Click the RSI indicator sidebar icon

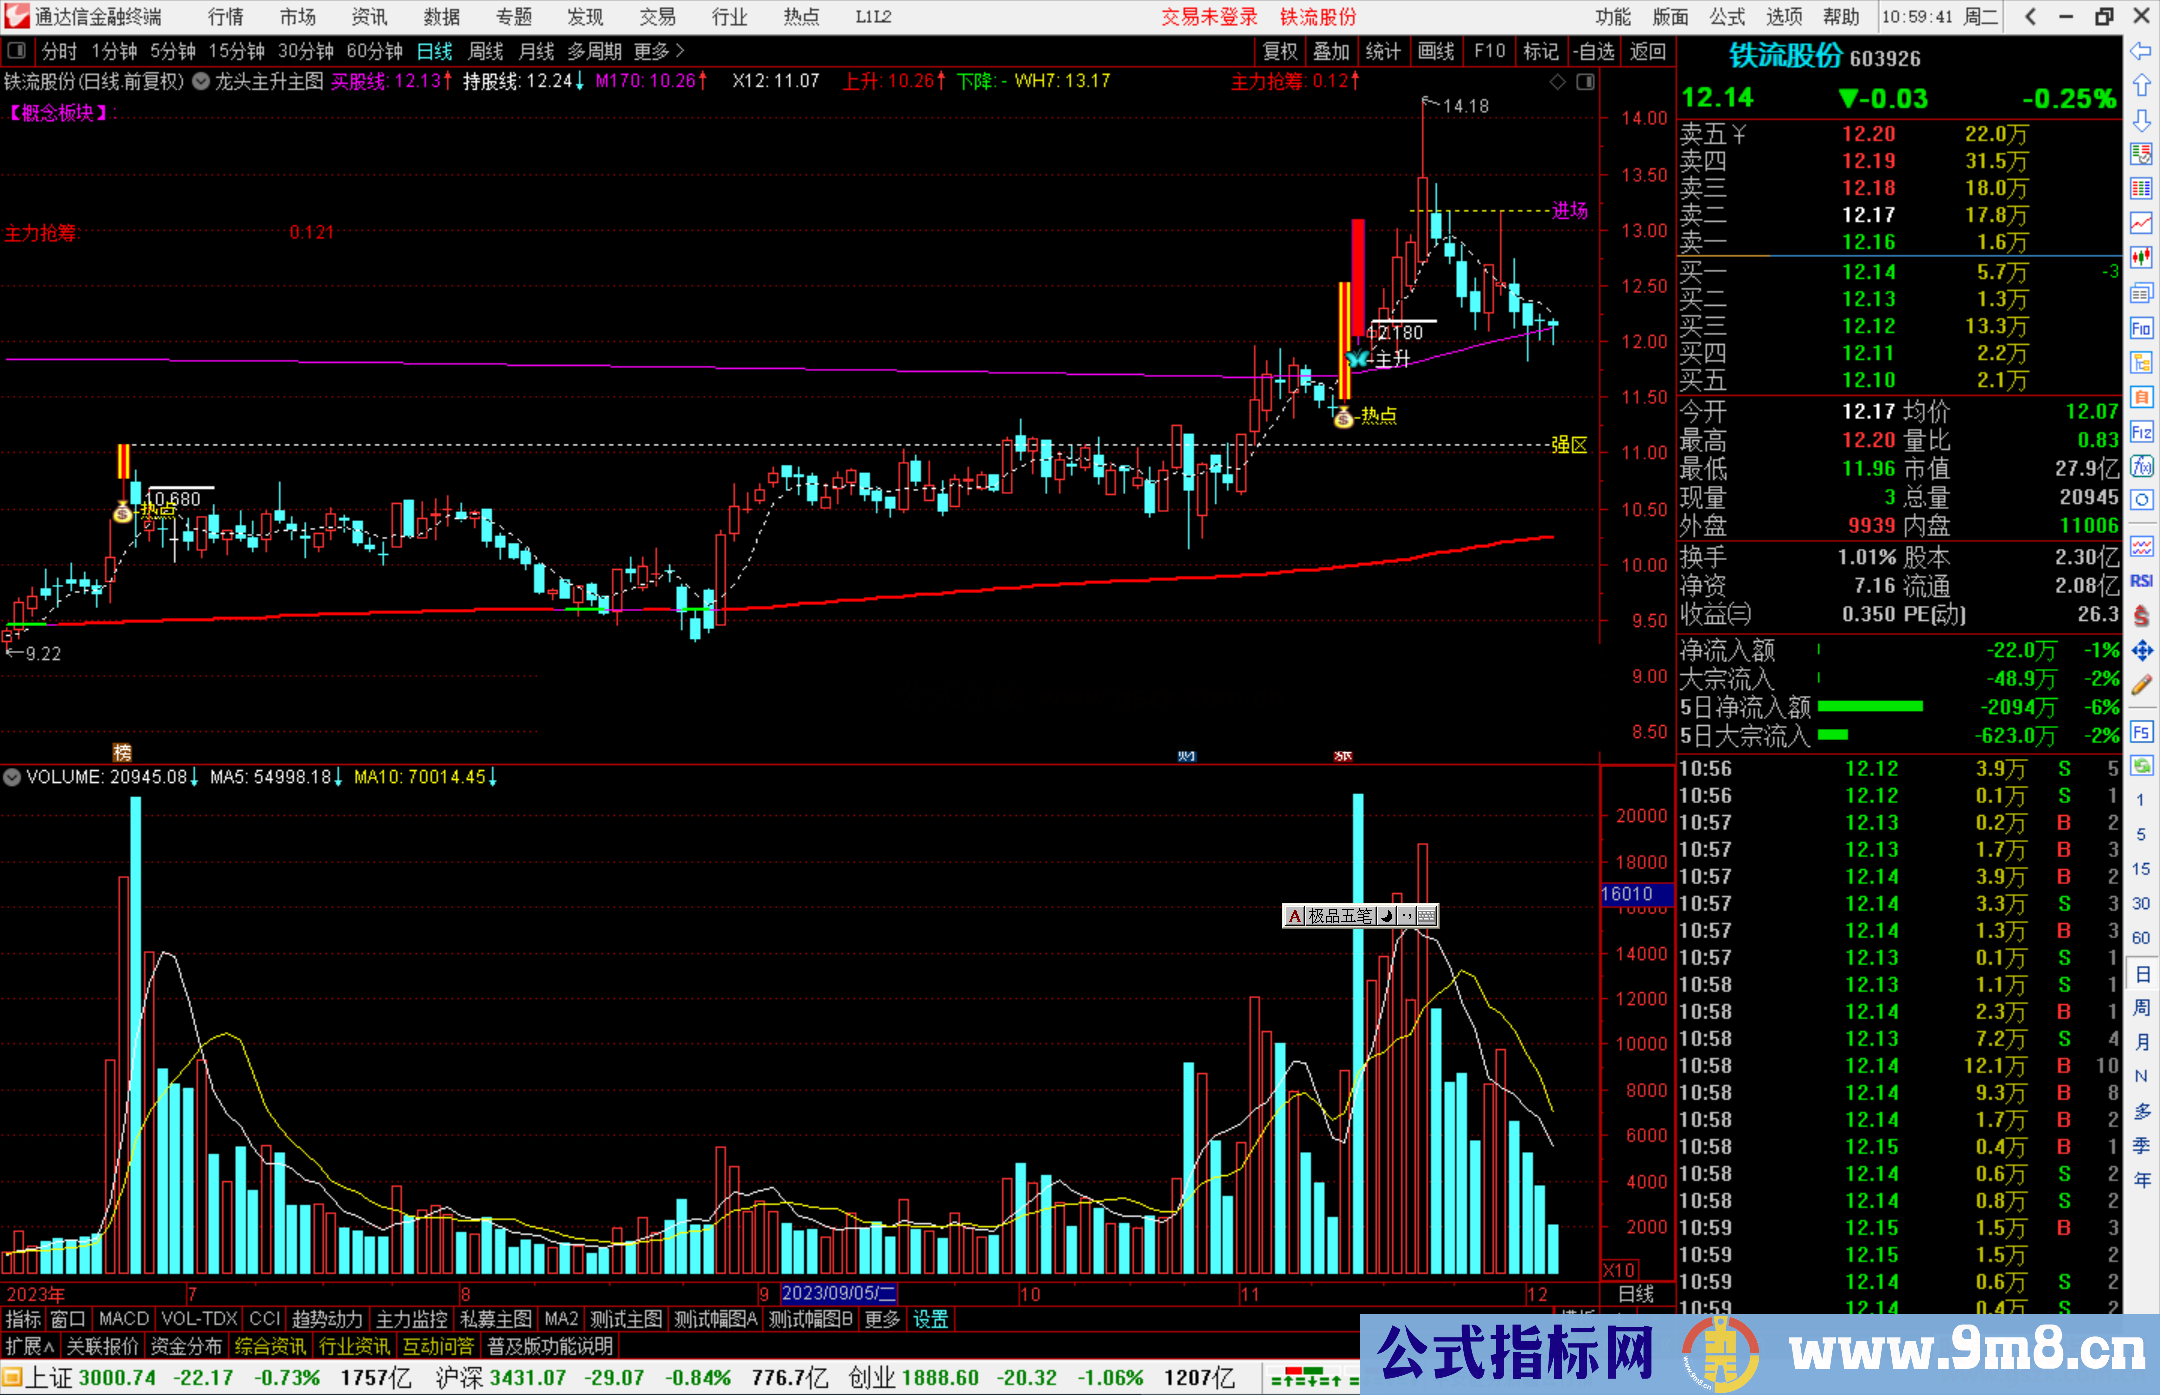coord(2141,581)
